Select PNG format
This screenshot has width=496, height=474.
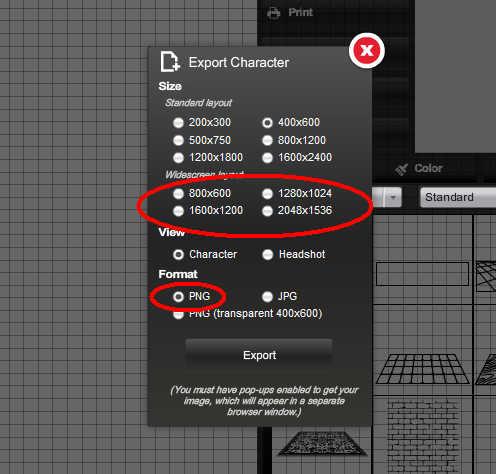[x=178, y=297]
